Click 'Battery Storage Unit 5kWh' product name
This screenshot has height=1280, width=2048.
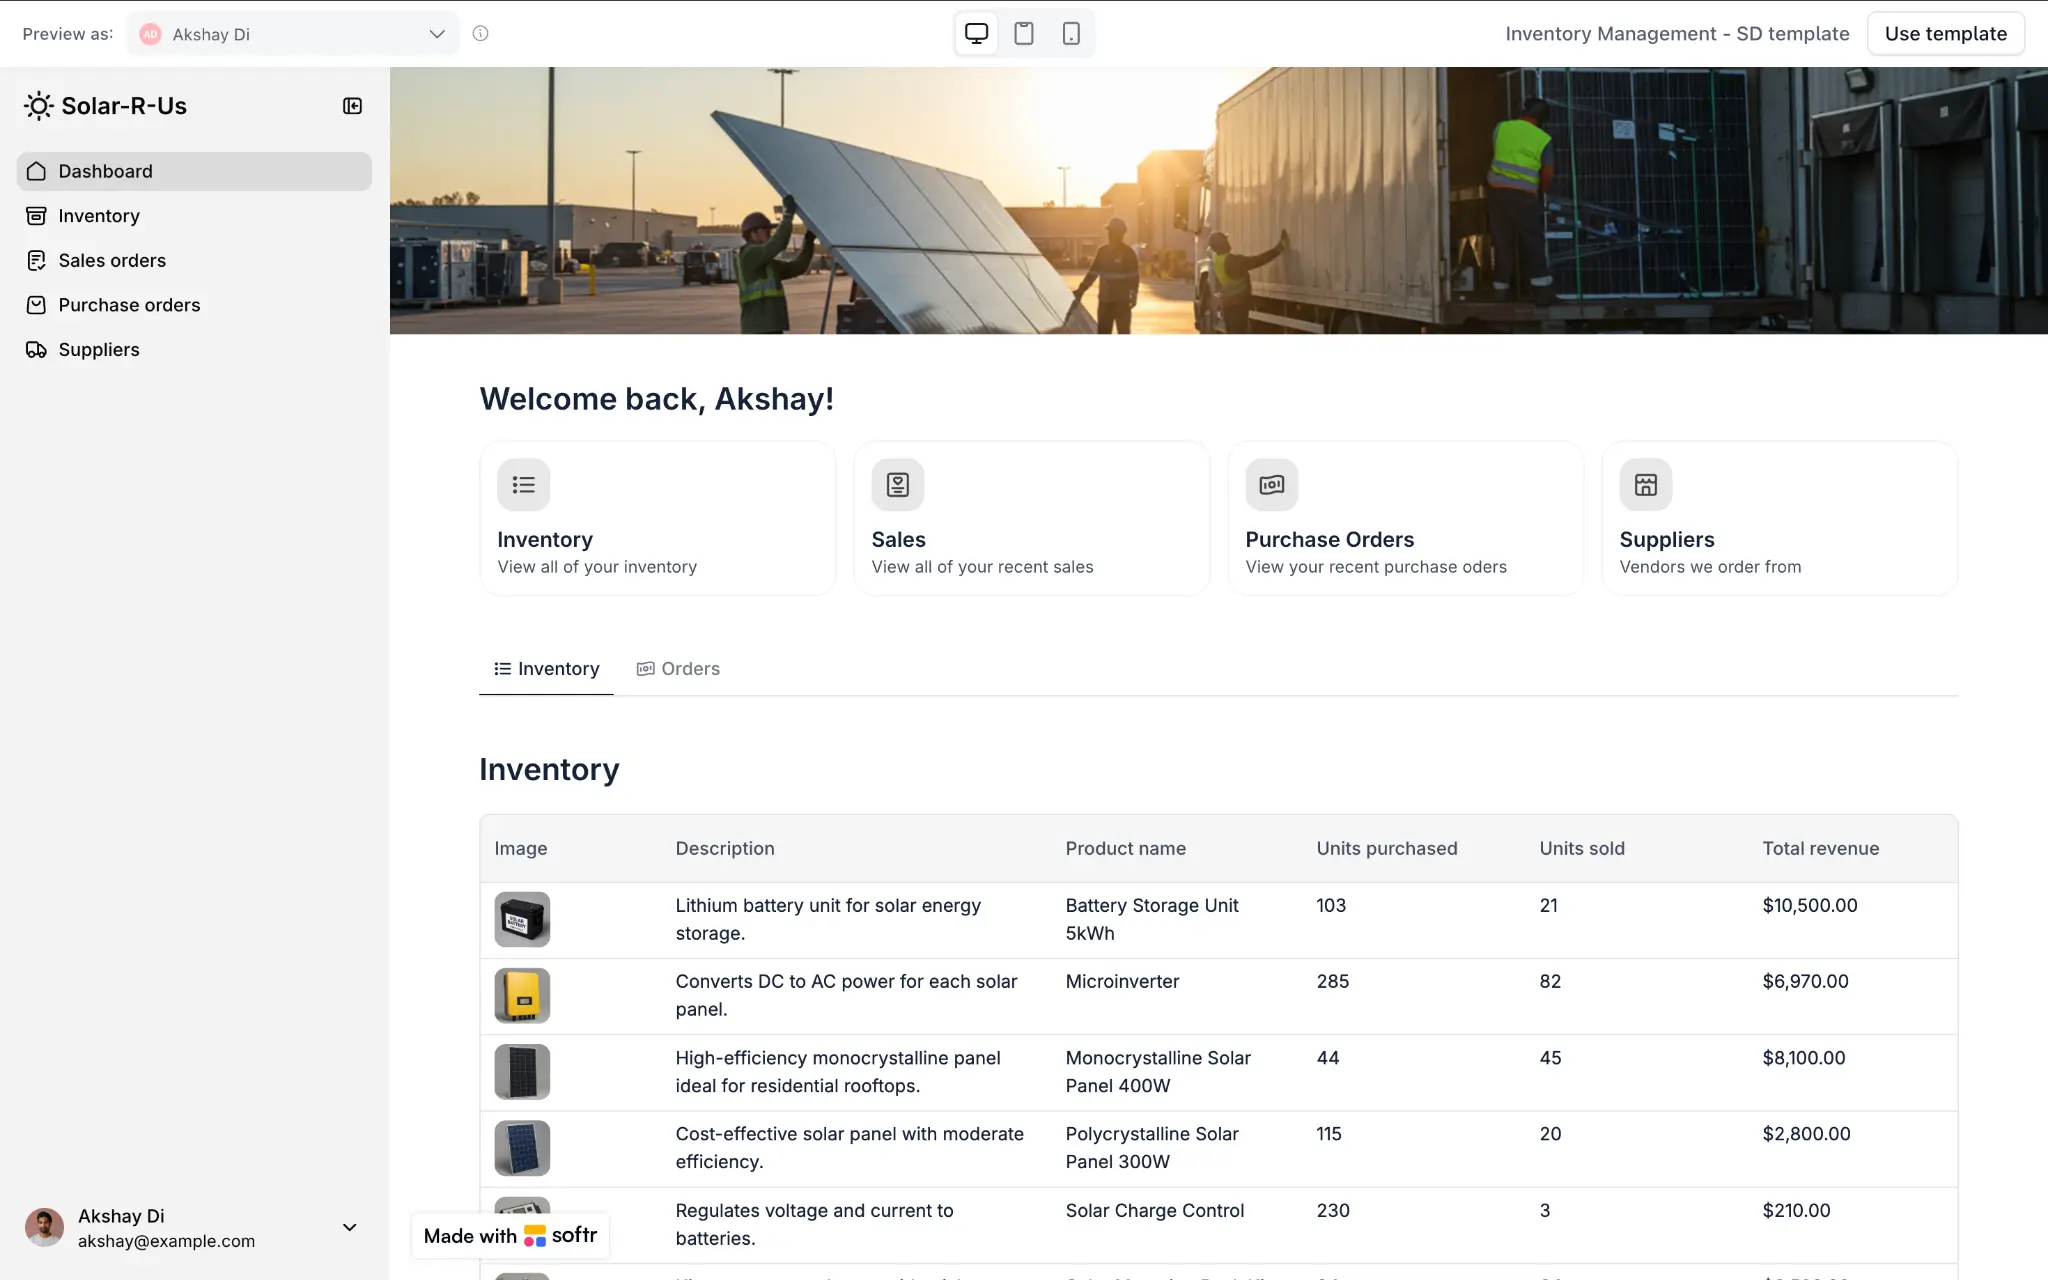1152,919
